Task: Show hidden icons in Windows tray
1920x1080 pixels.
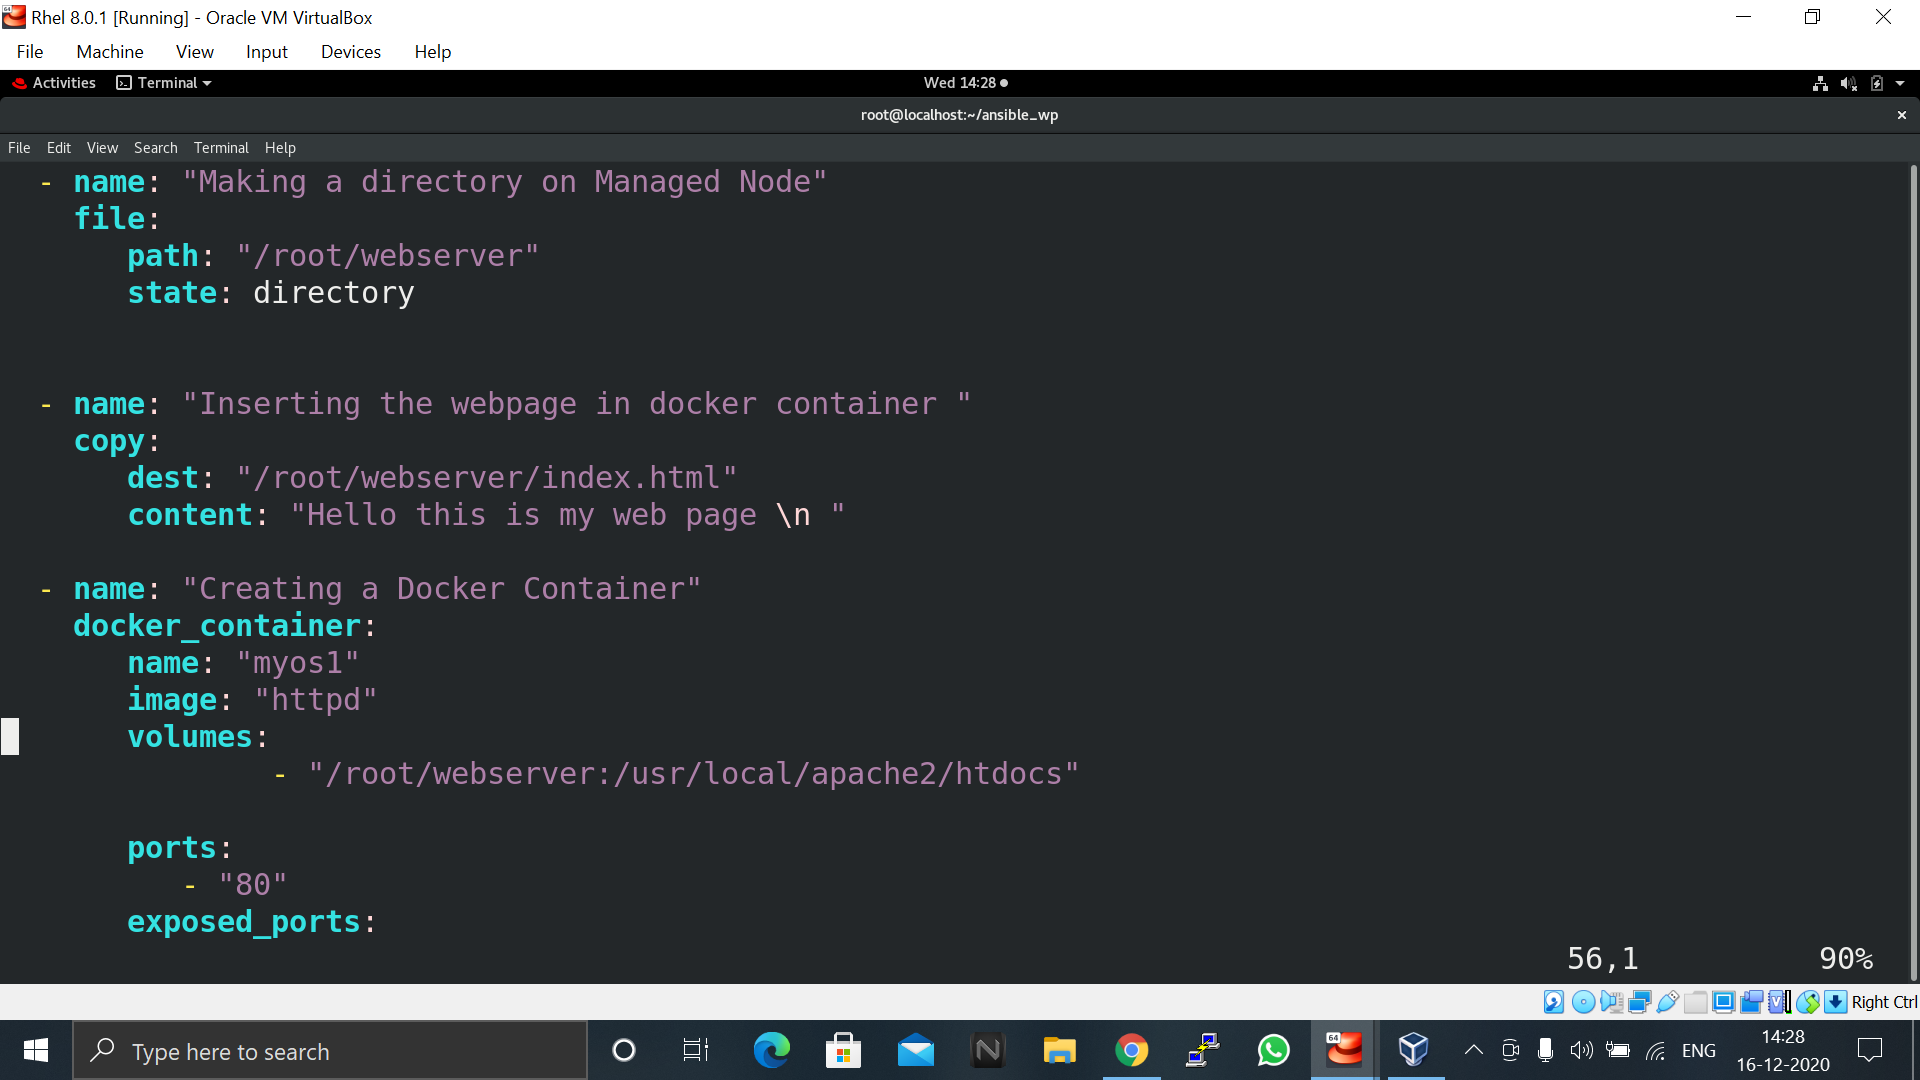Action: click(x=1473, y=1050)
